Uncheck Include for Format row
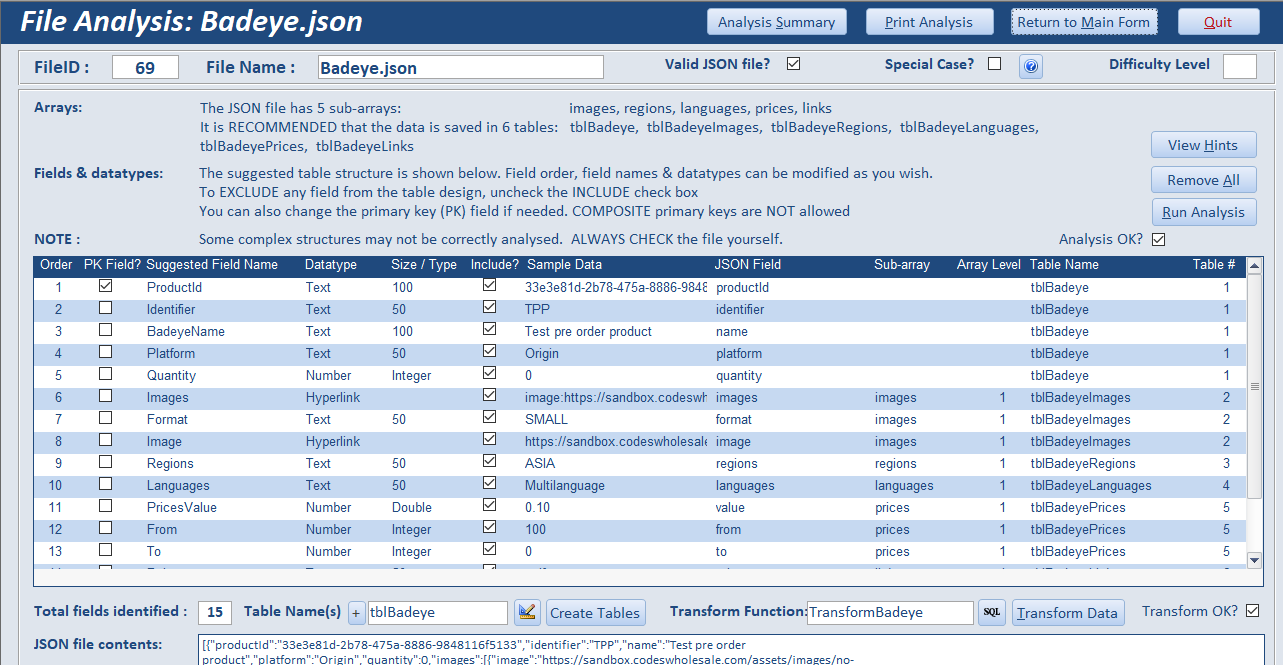 point(489,418)
